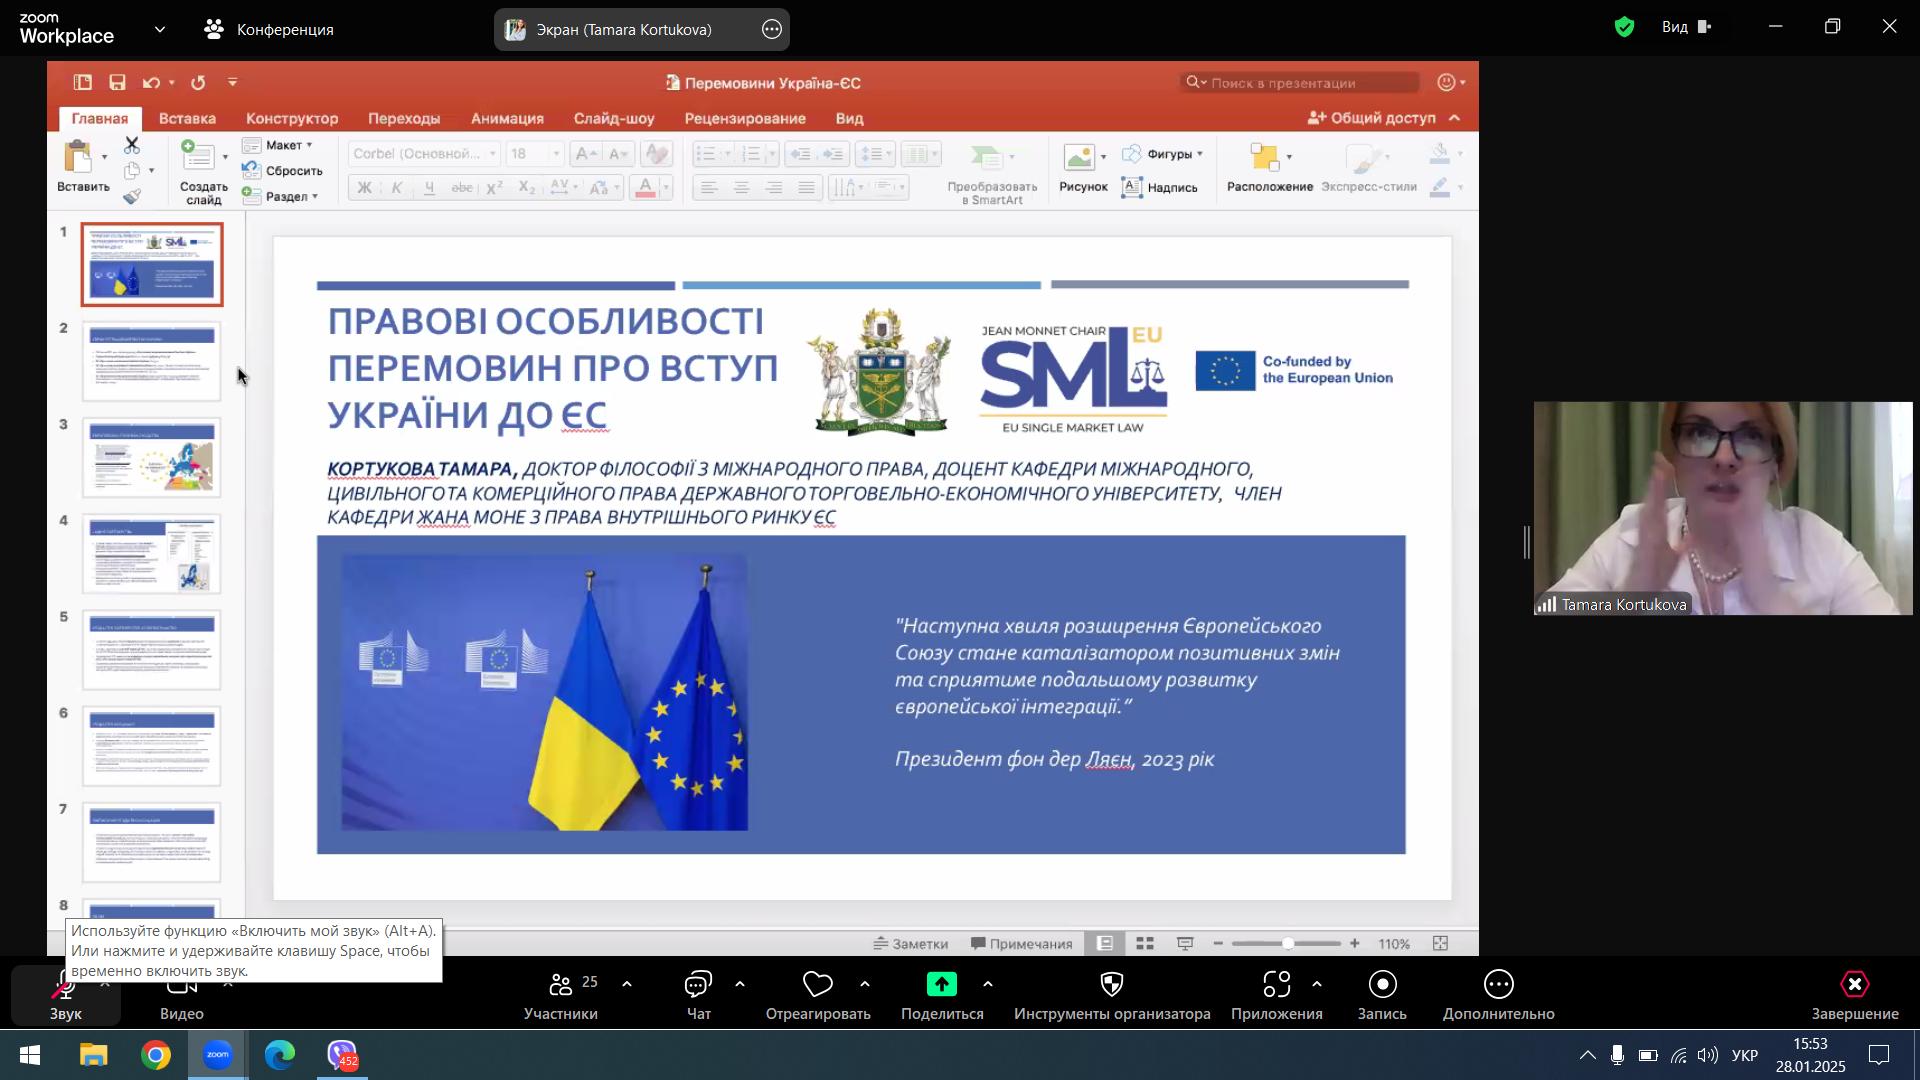Click the increase font size icon

click(x=587, y=153)
